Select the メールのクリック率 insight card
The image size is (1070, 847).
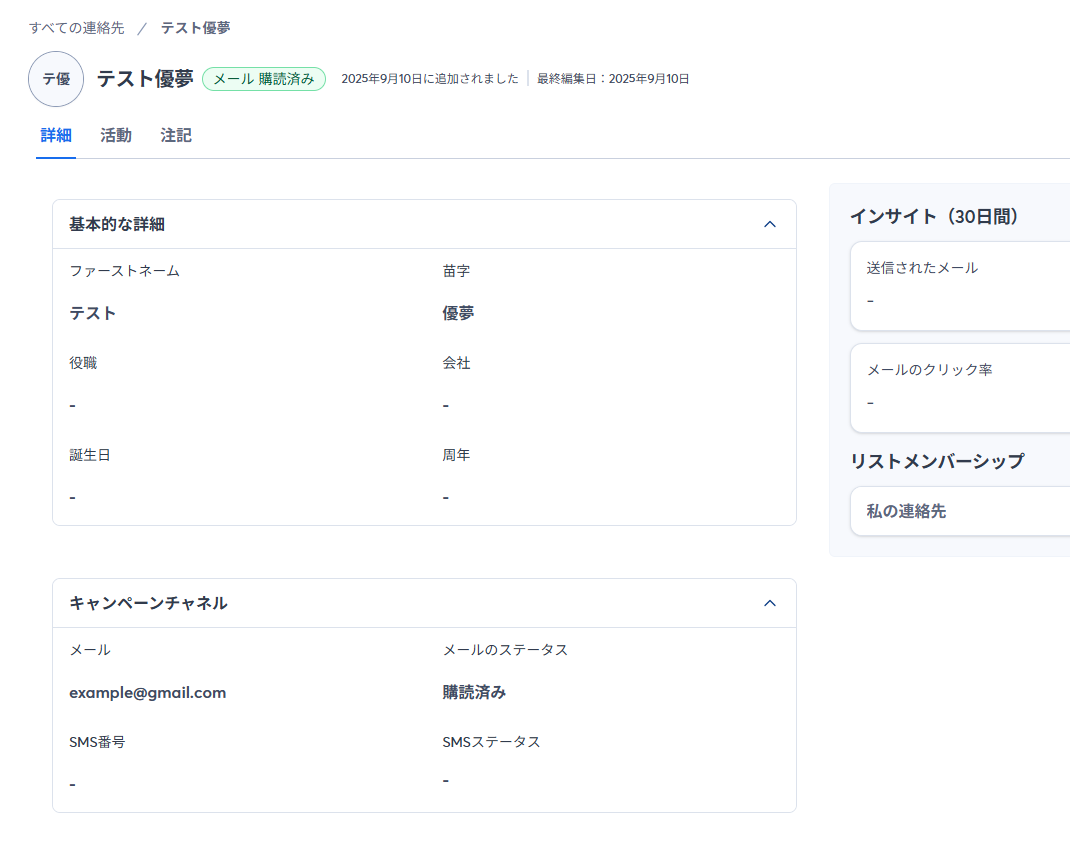click(x=960, y=387)
